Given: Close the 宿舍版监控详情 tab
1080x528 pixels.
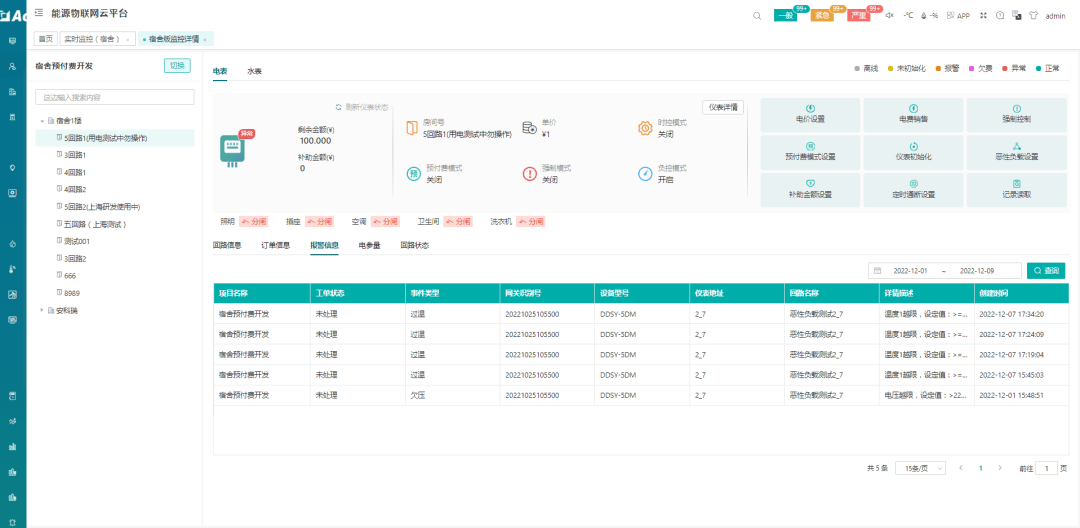Looking at the screenshot, I should [x=205, y=40].
